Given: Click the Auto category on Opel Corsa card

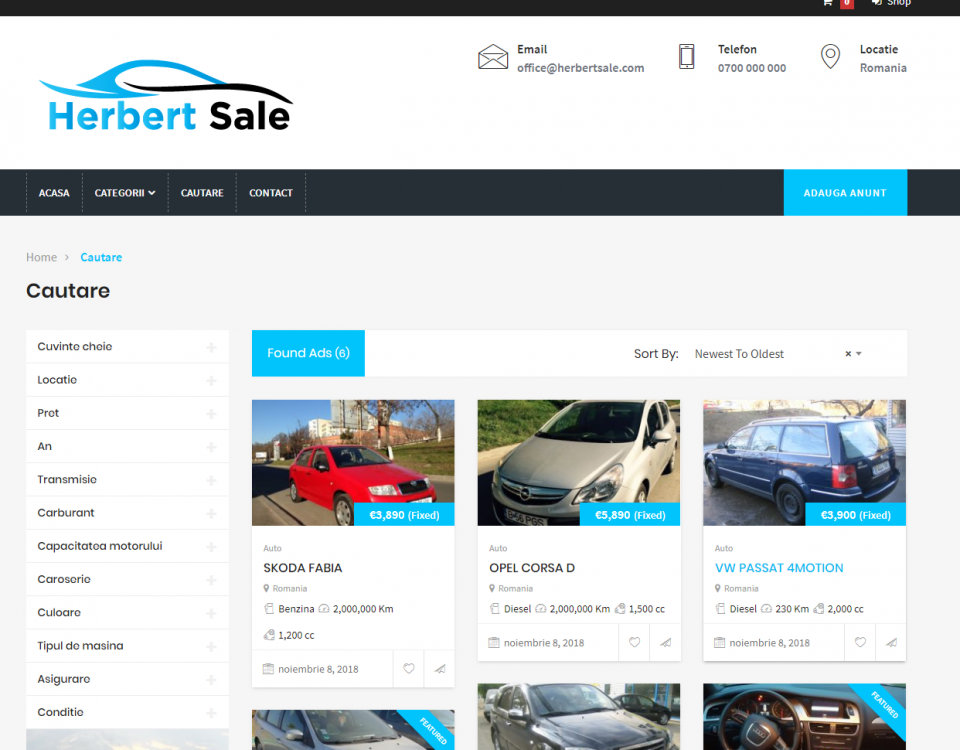Looking at the screenshot, I should [x=498, y=548].
